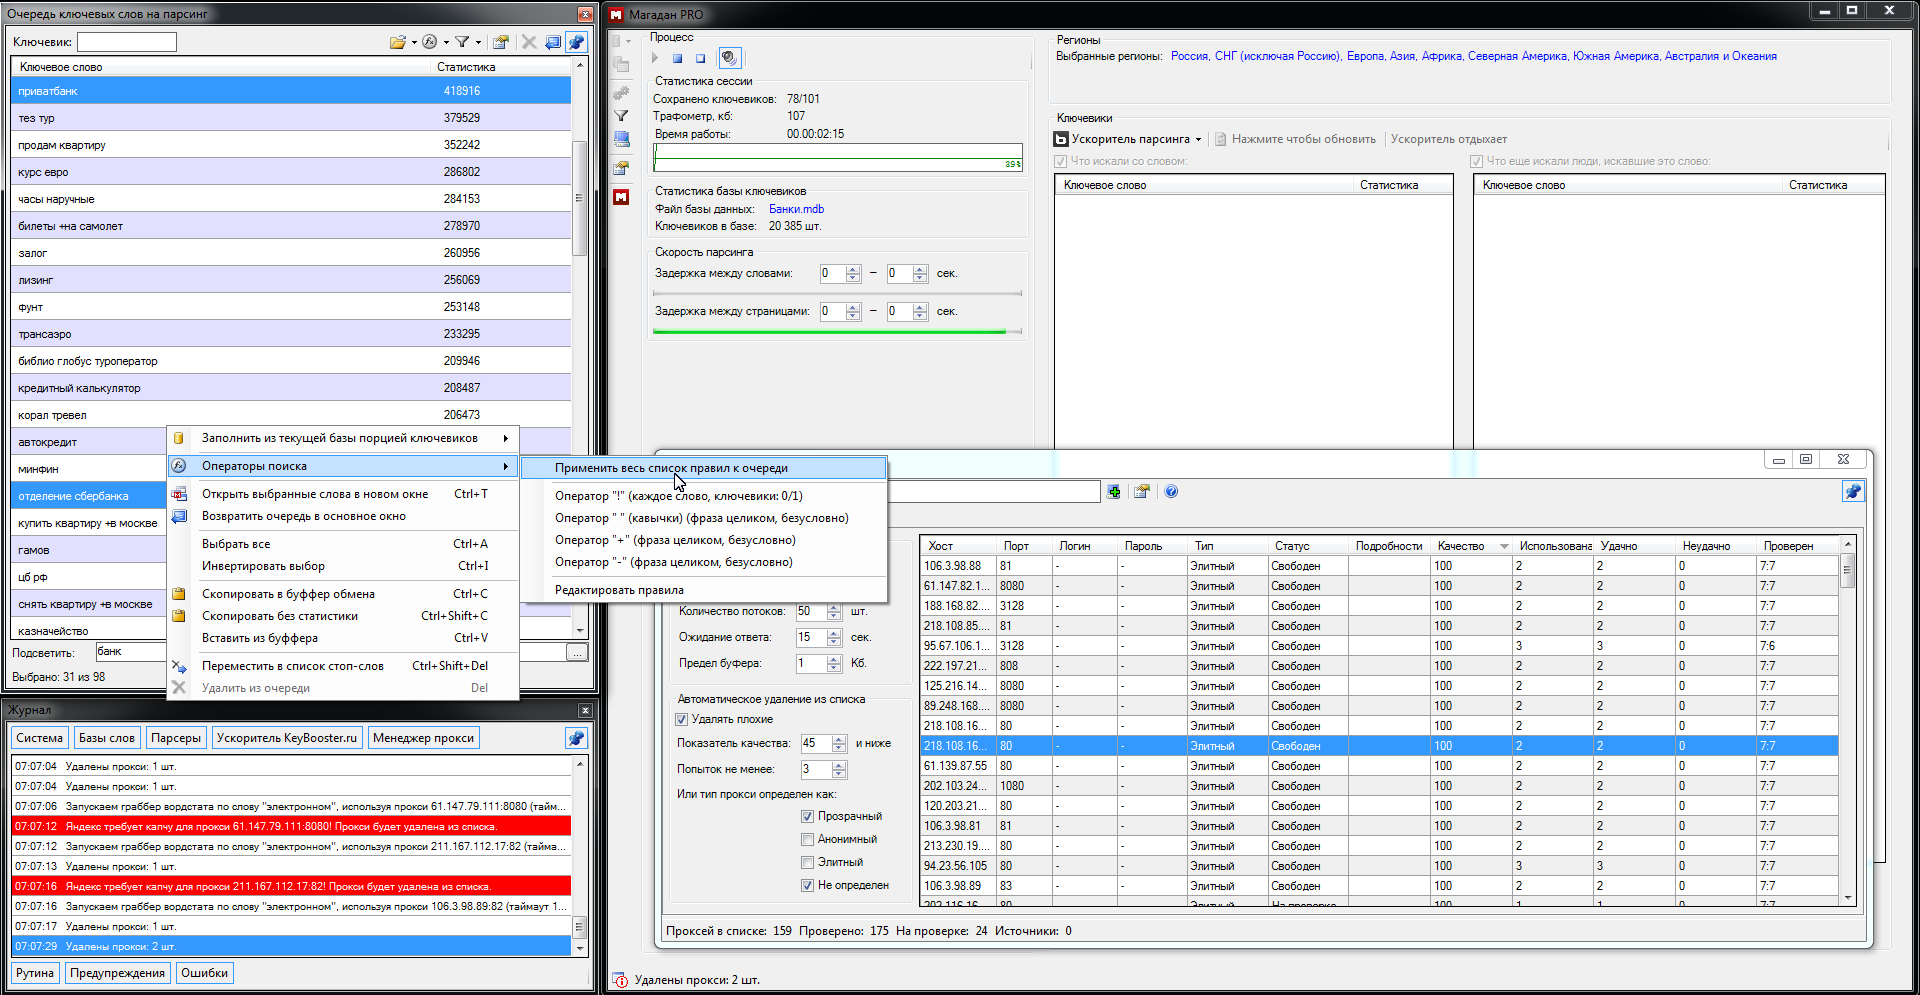Switch to Парсеры log tab
Screen dimensions: 1920x995
click(x=176, y=738)
